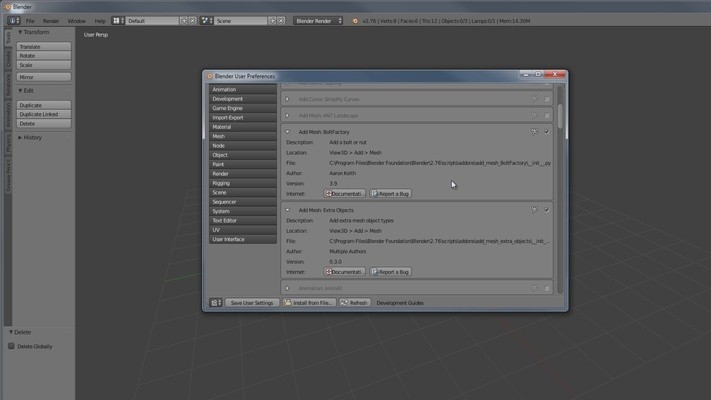711x400 pixels.
Task: Open the Help menu
Action: (100, 21)
